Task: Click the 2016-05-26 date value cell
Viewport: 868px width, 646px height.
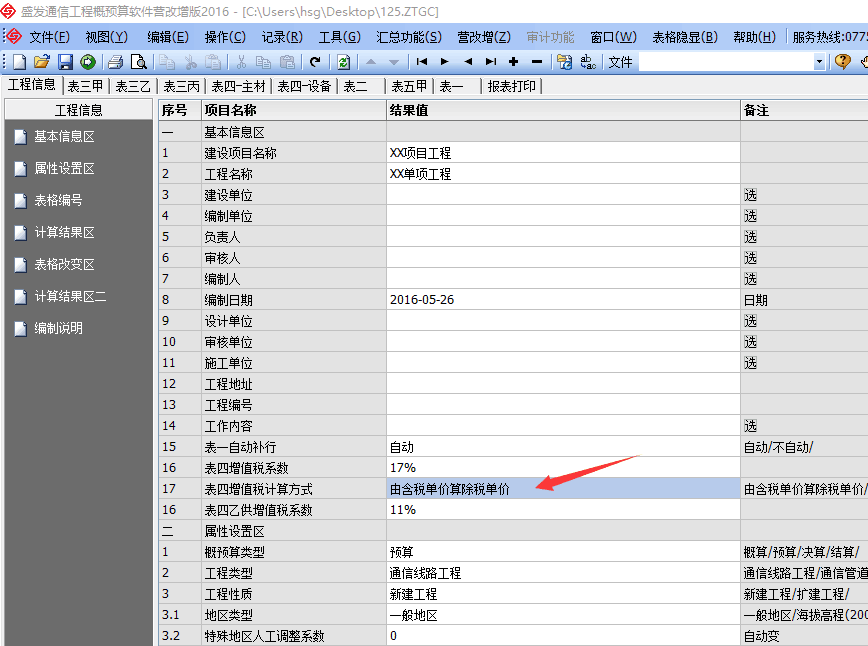Action: coord(563,300)
